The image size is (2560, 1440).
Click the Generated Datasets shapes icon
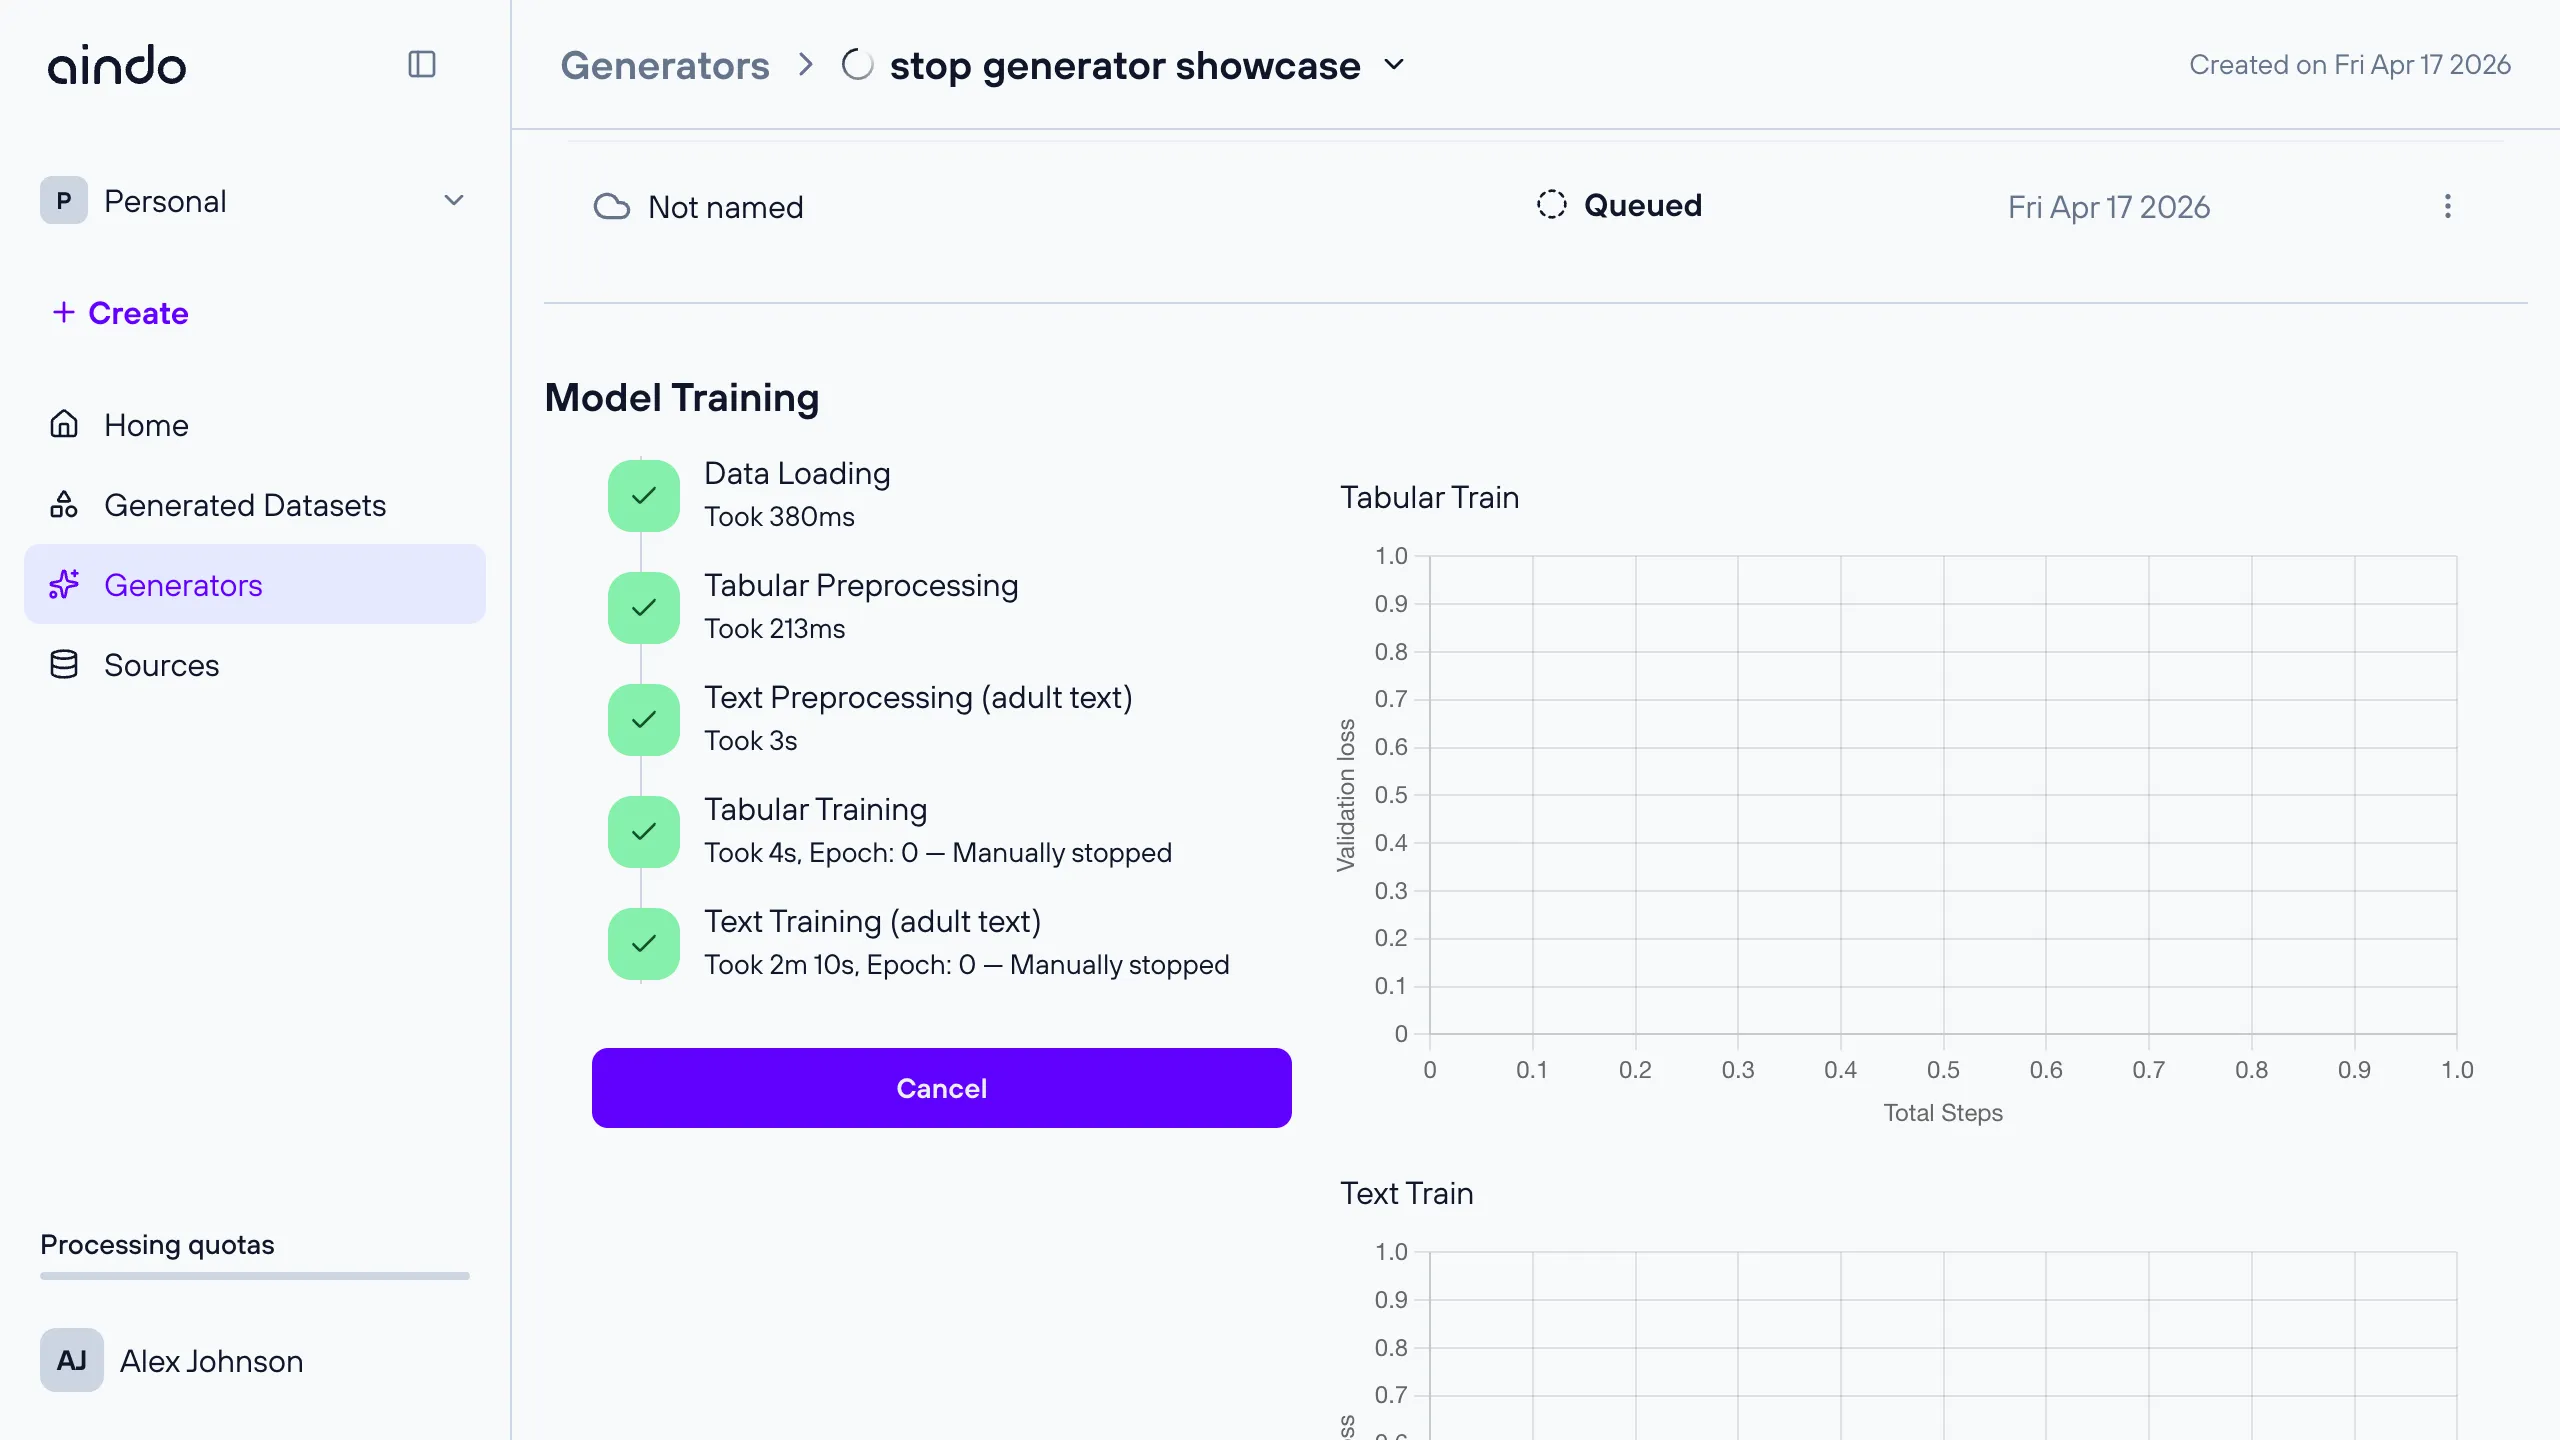click(64, 504)
